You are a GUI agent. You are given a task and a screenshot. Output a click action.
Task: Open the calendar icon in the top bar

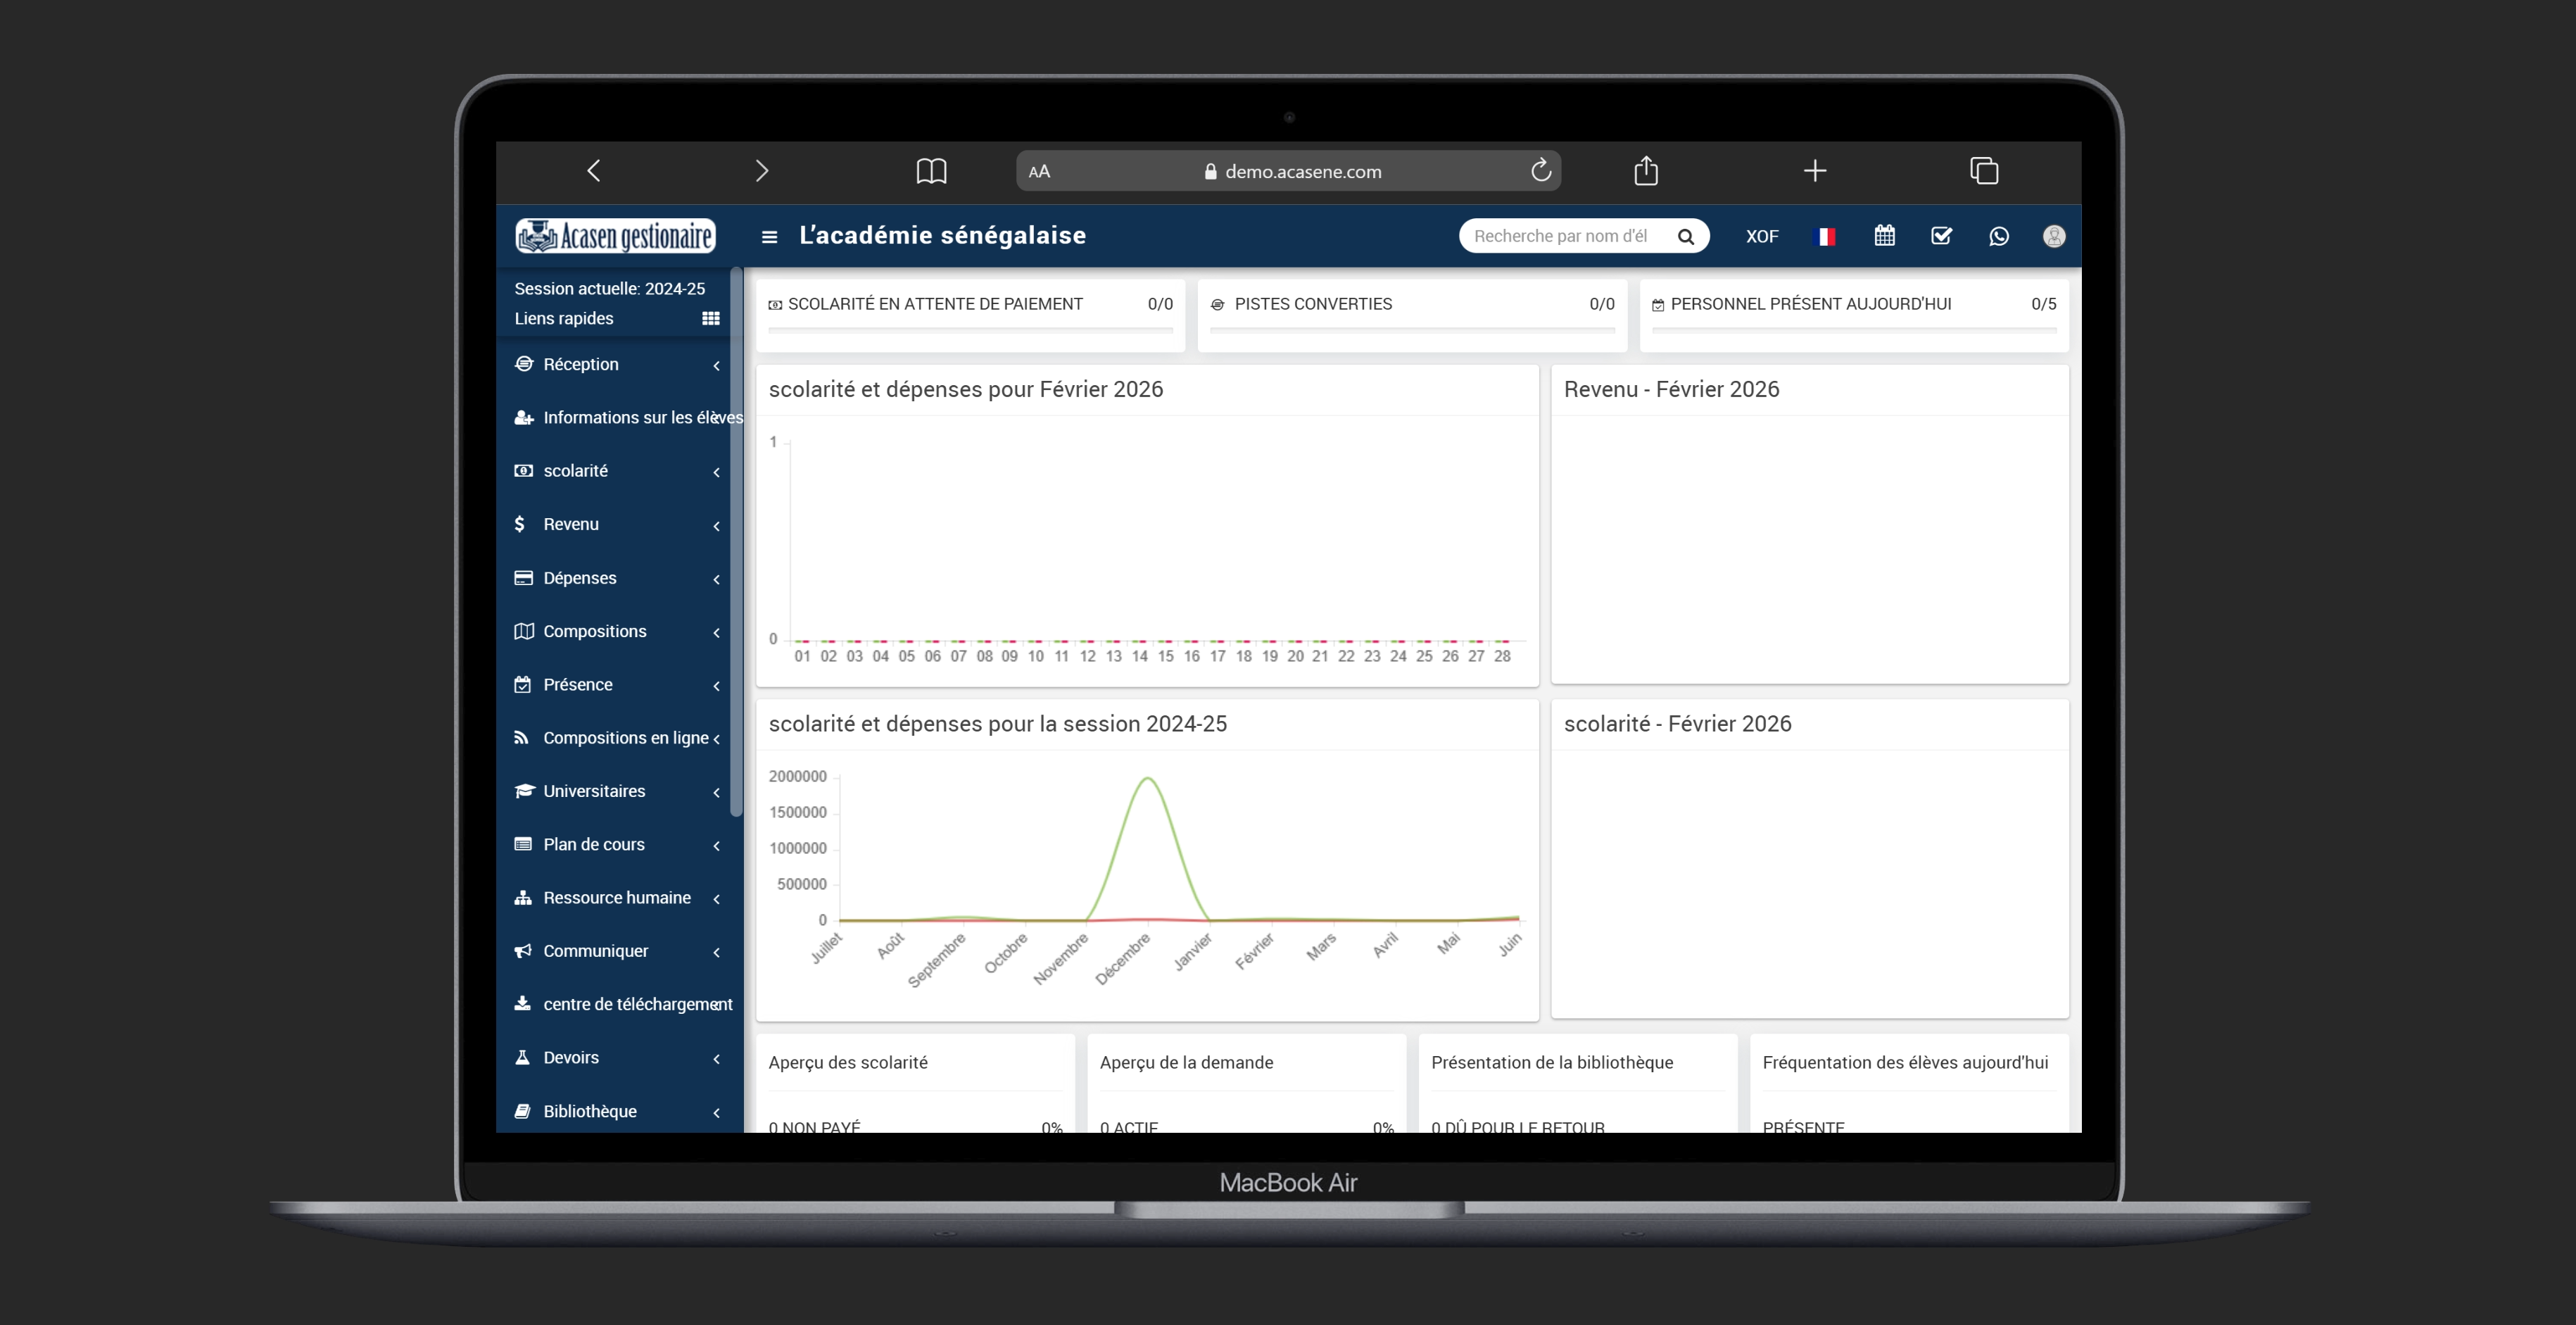[x=1884, y=236]
